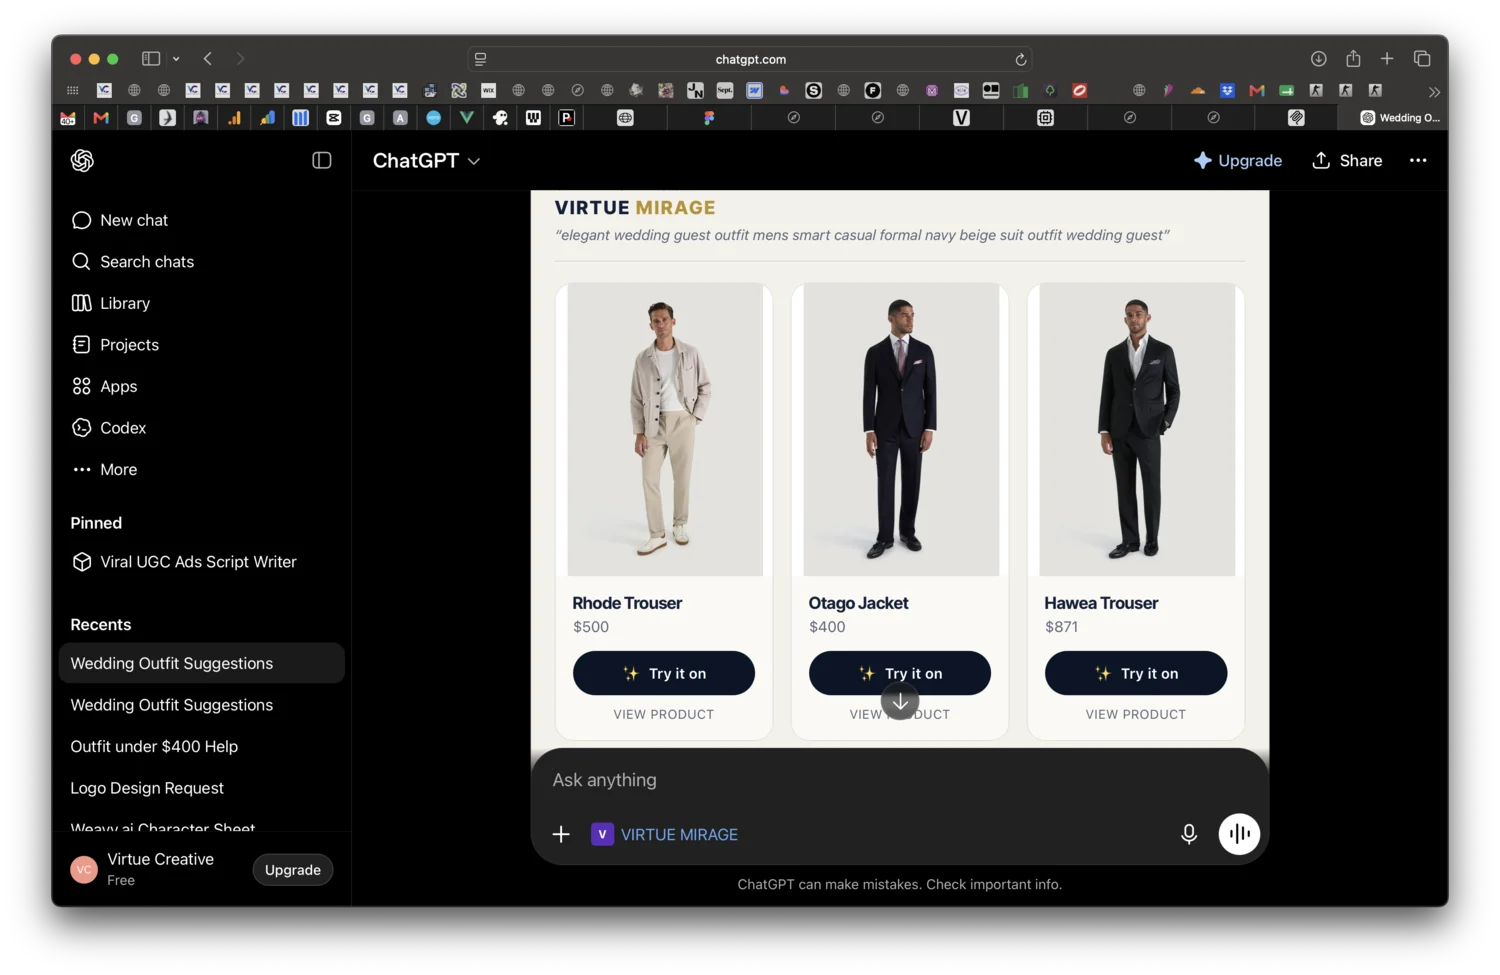The width and height of the screenshot is (1500, 975).
Task: Open the Cloudflare favorites bookmark
Action: [1198, 90]
